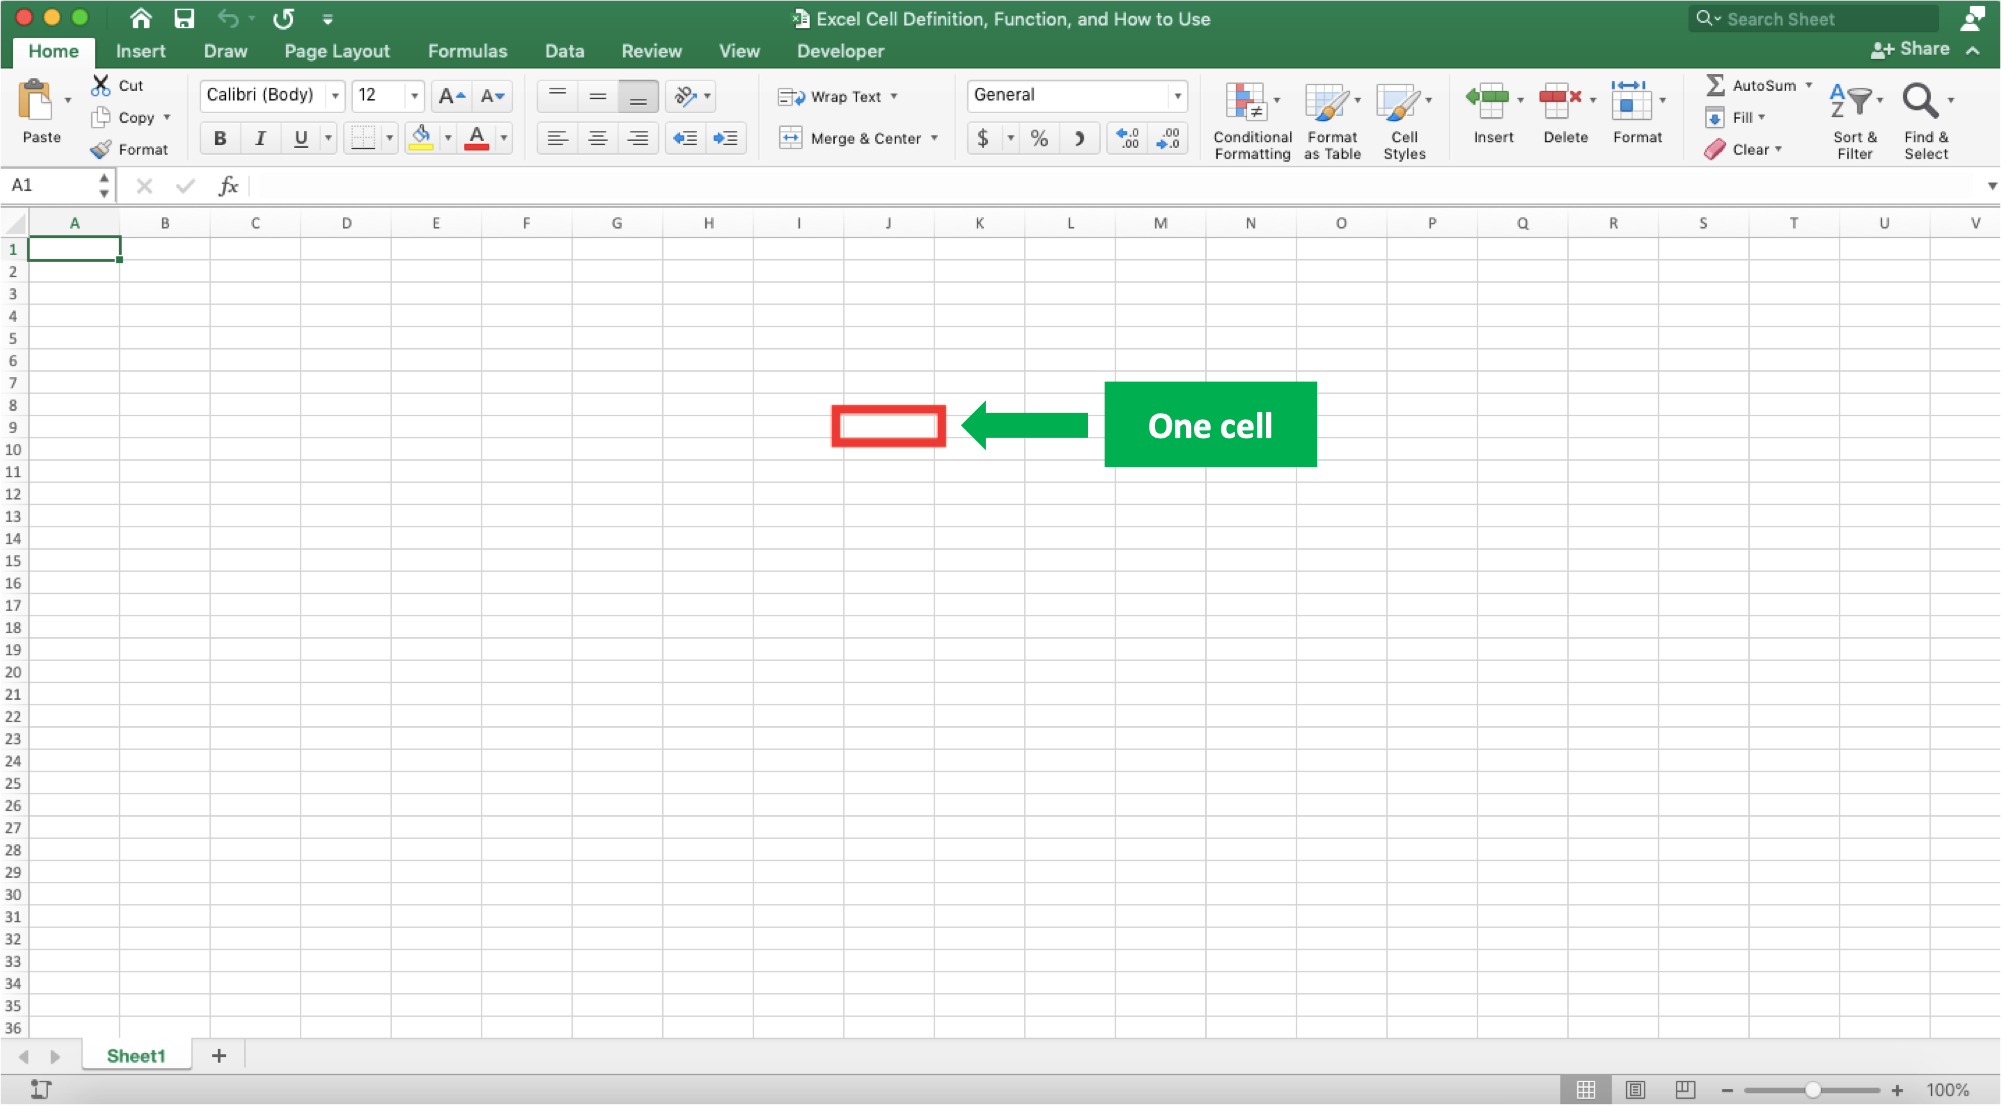Expand the Merge and Center dropdown
Image resolution: width=2002 pixels, height=1106 pixels.
click(x=934, y=138)
